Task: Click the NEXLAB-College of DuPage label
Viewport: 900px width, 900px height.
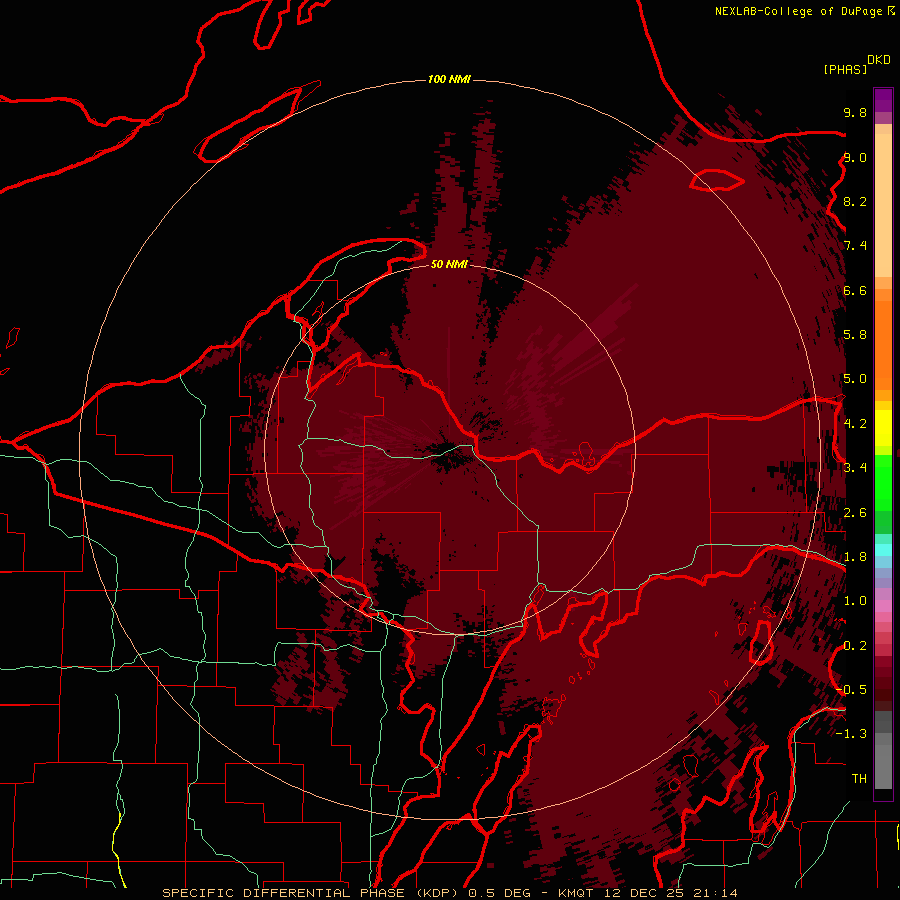Action: coord(798,11)
